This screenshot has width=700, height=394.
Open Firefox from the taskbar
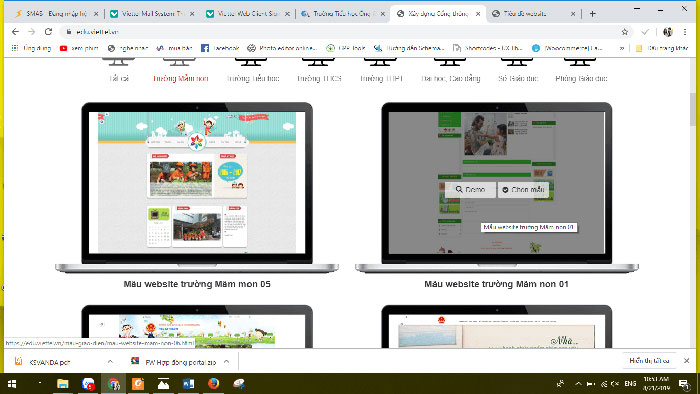click(x=213, y=384)
